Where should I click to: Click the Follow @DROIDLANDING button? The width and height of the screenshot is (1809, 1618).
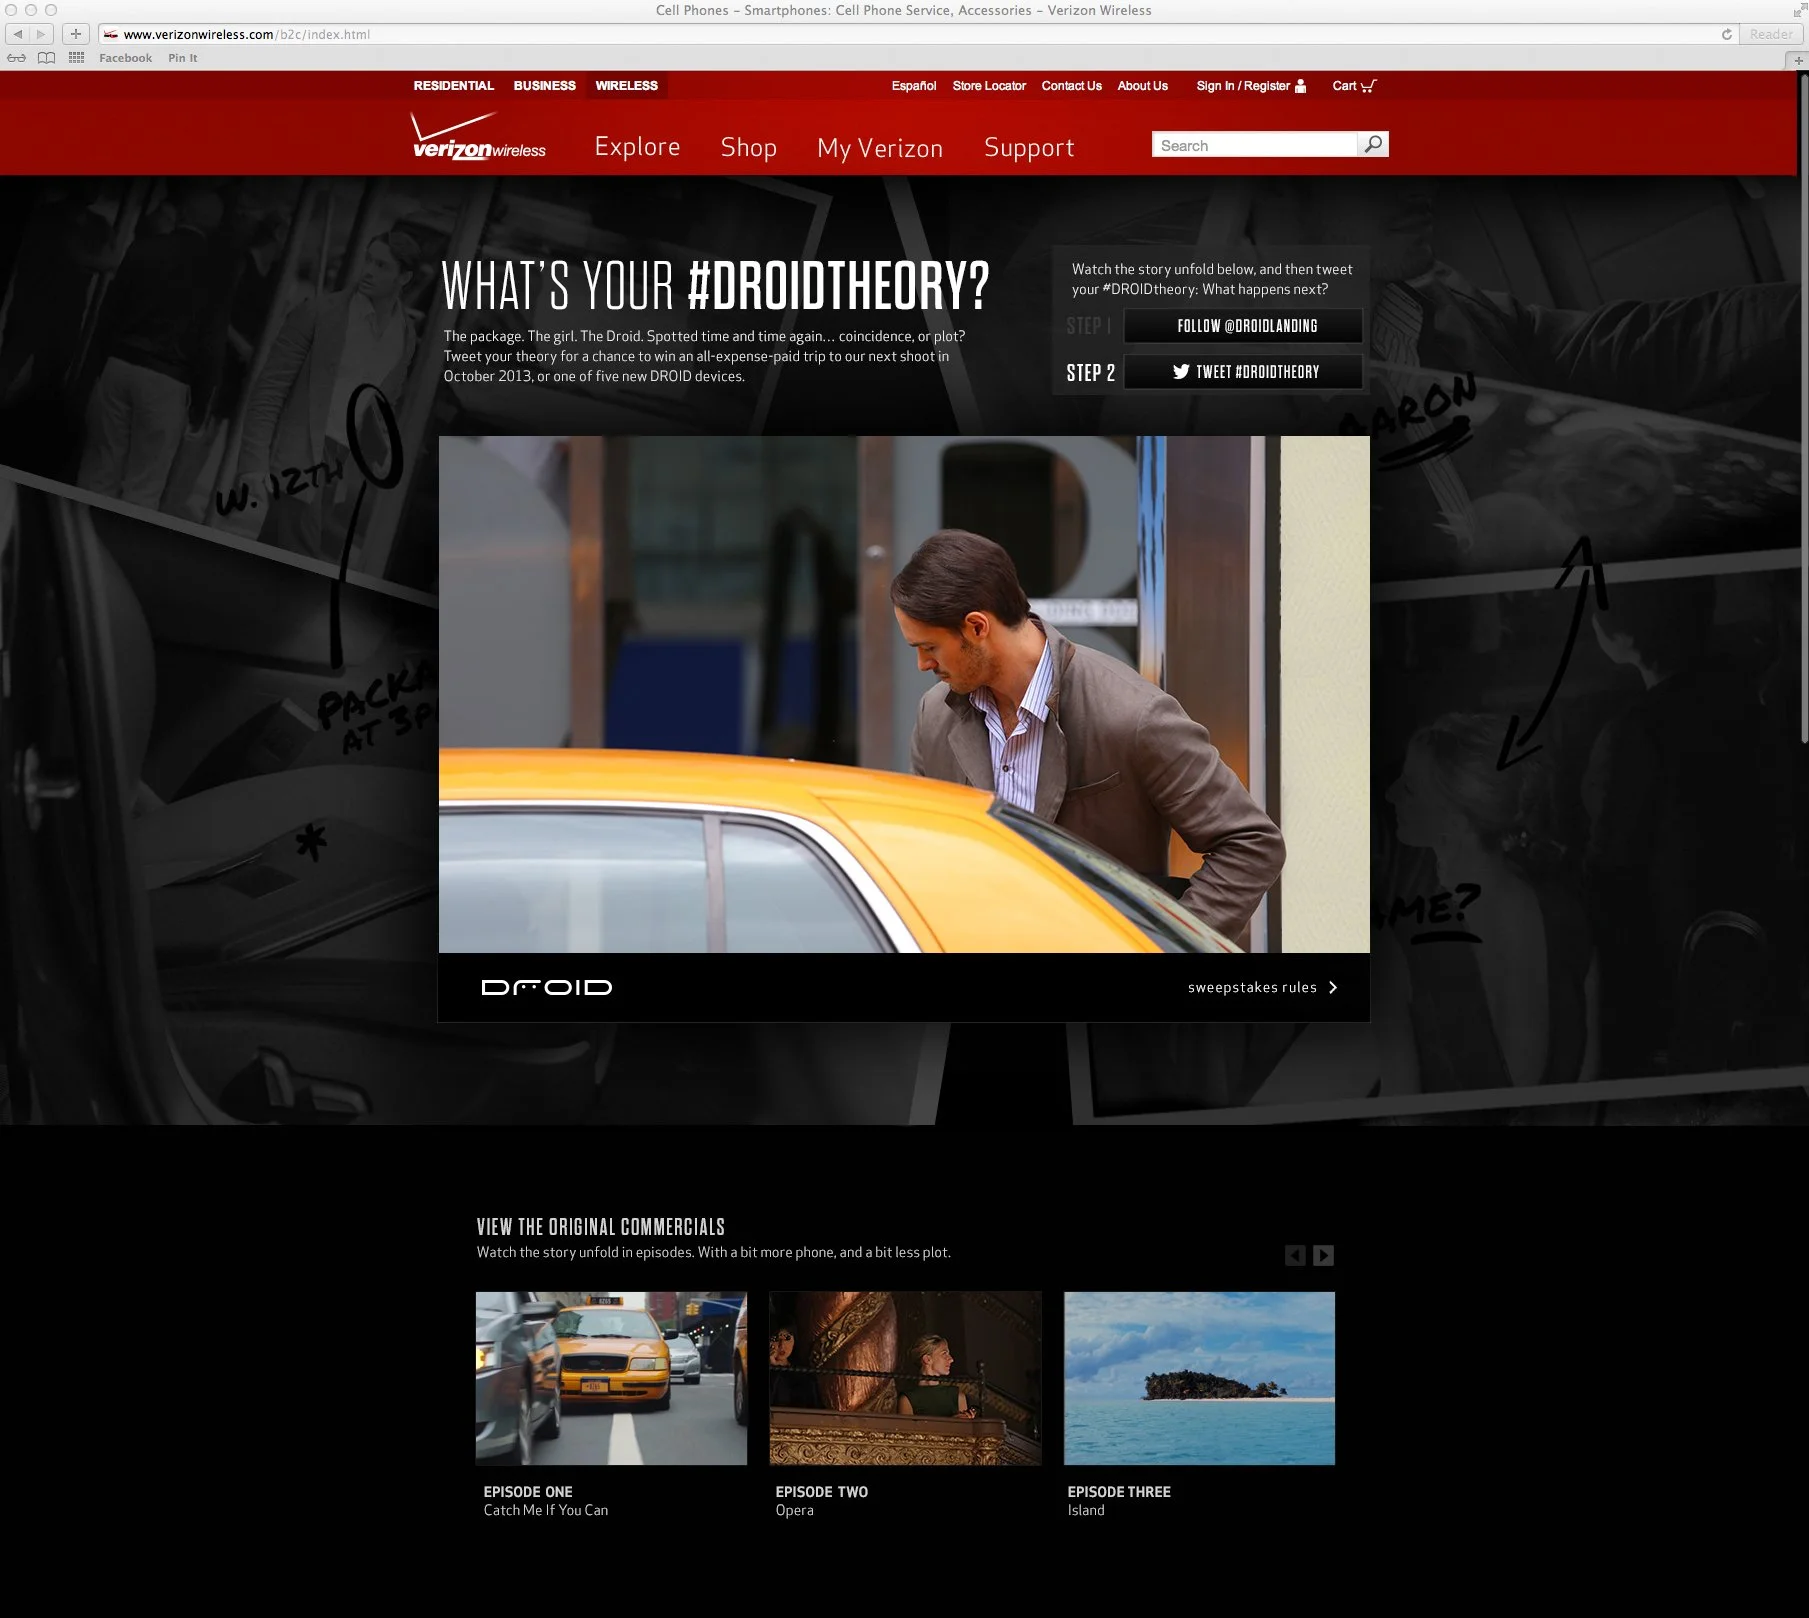[x=1243, y=326]
